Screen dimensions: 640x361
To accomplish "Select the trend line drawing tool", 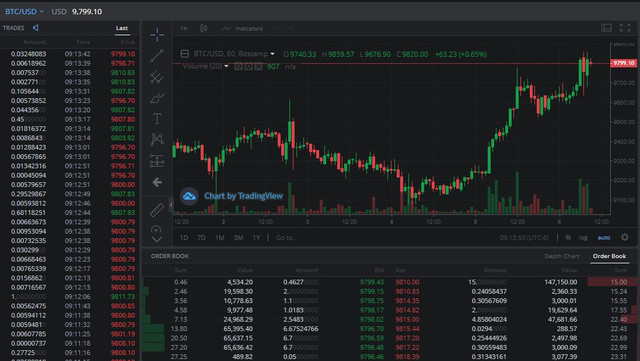I will (x=157, y=56).
